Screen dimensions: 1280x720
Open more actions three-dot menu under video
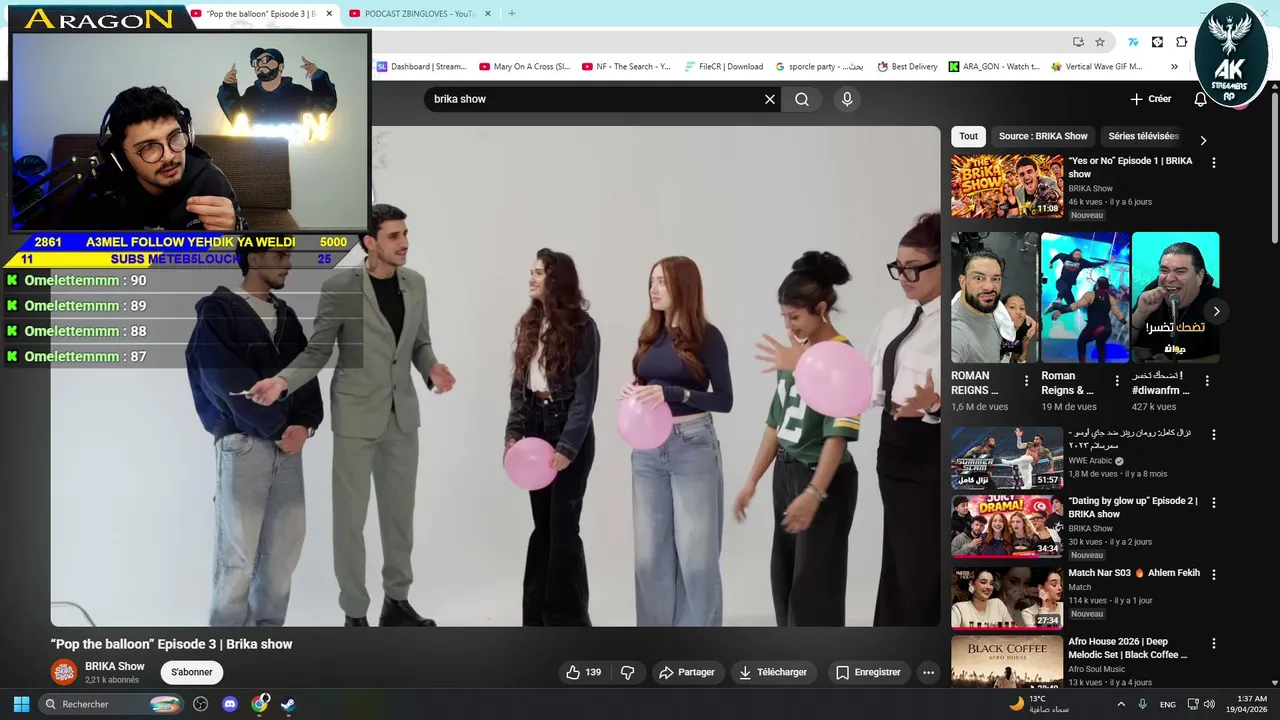[928, 672]
